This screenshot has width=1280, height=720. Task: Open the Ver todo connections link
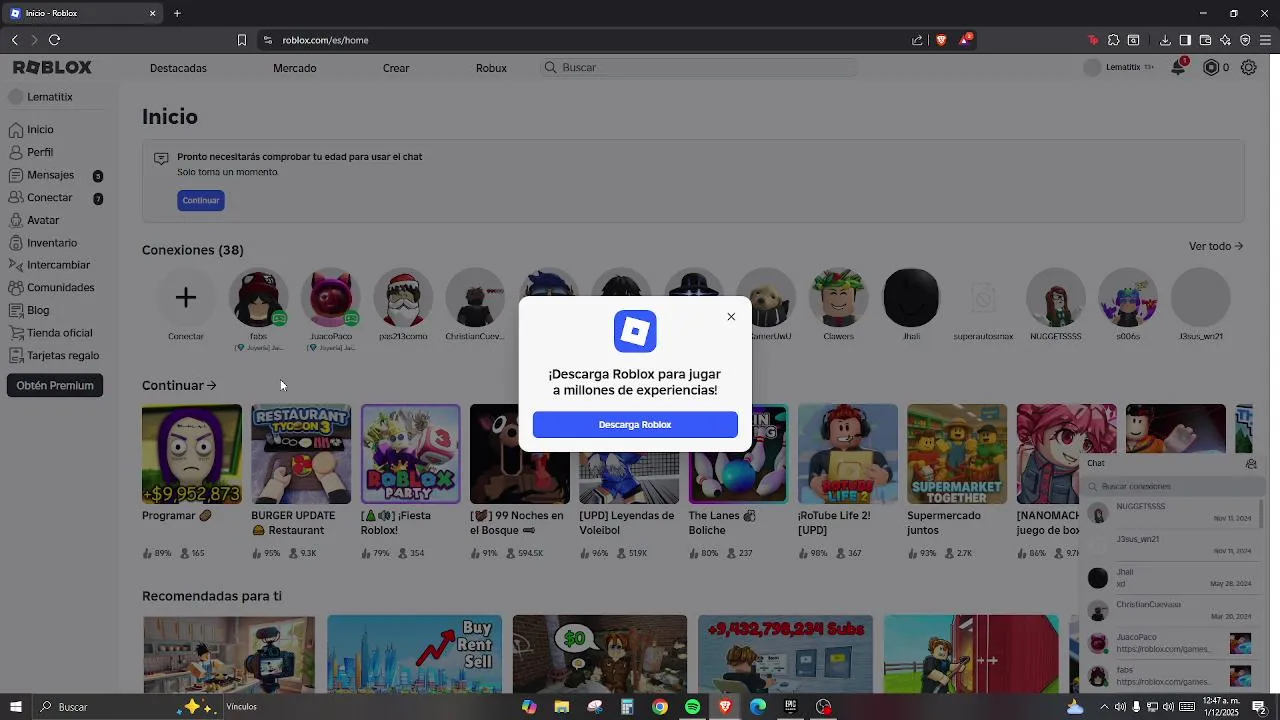(x=1216, y=246)
